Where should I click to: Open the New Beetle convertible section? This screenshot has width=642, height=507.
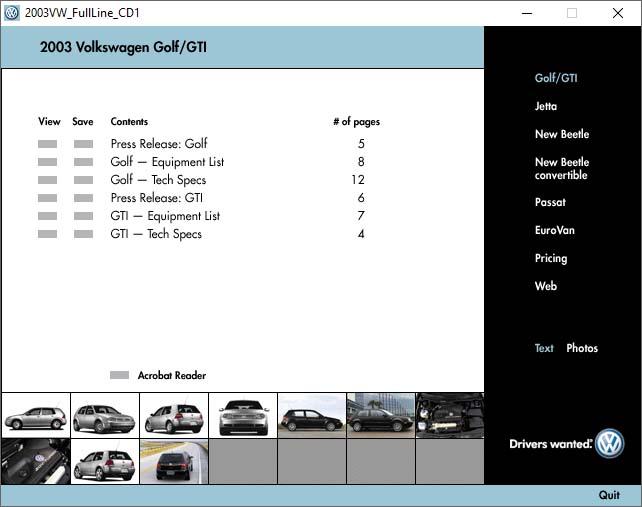[x=562, y=168]
